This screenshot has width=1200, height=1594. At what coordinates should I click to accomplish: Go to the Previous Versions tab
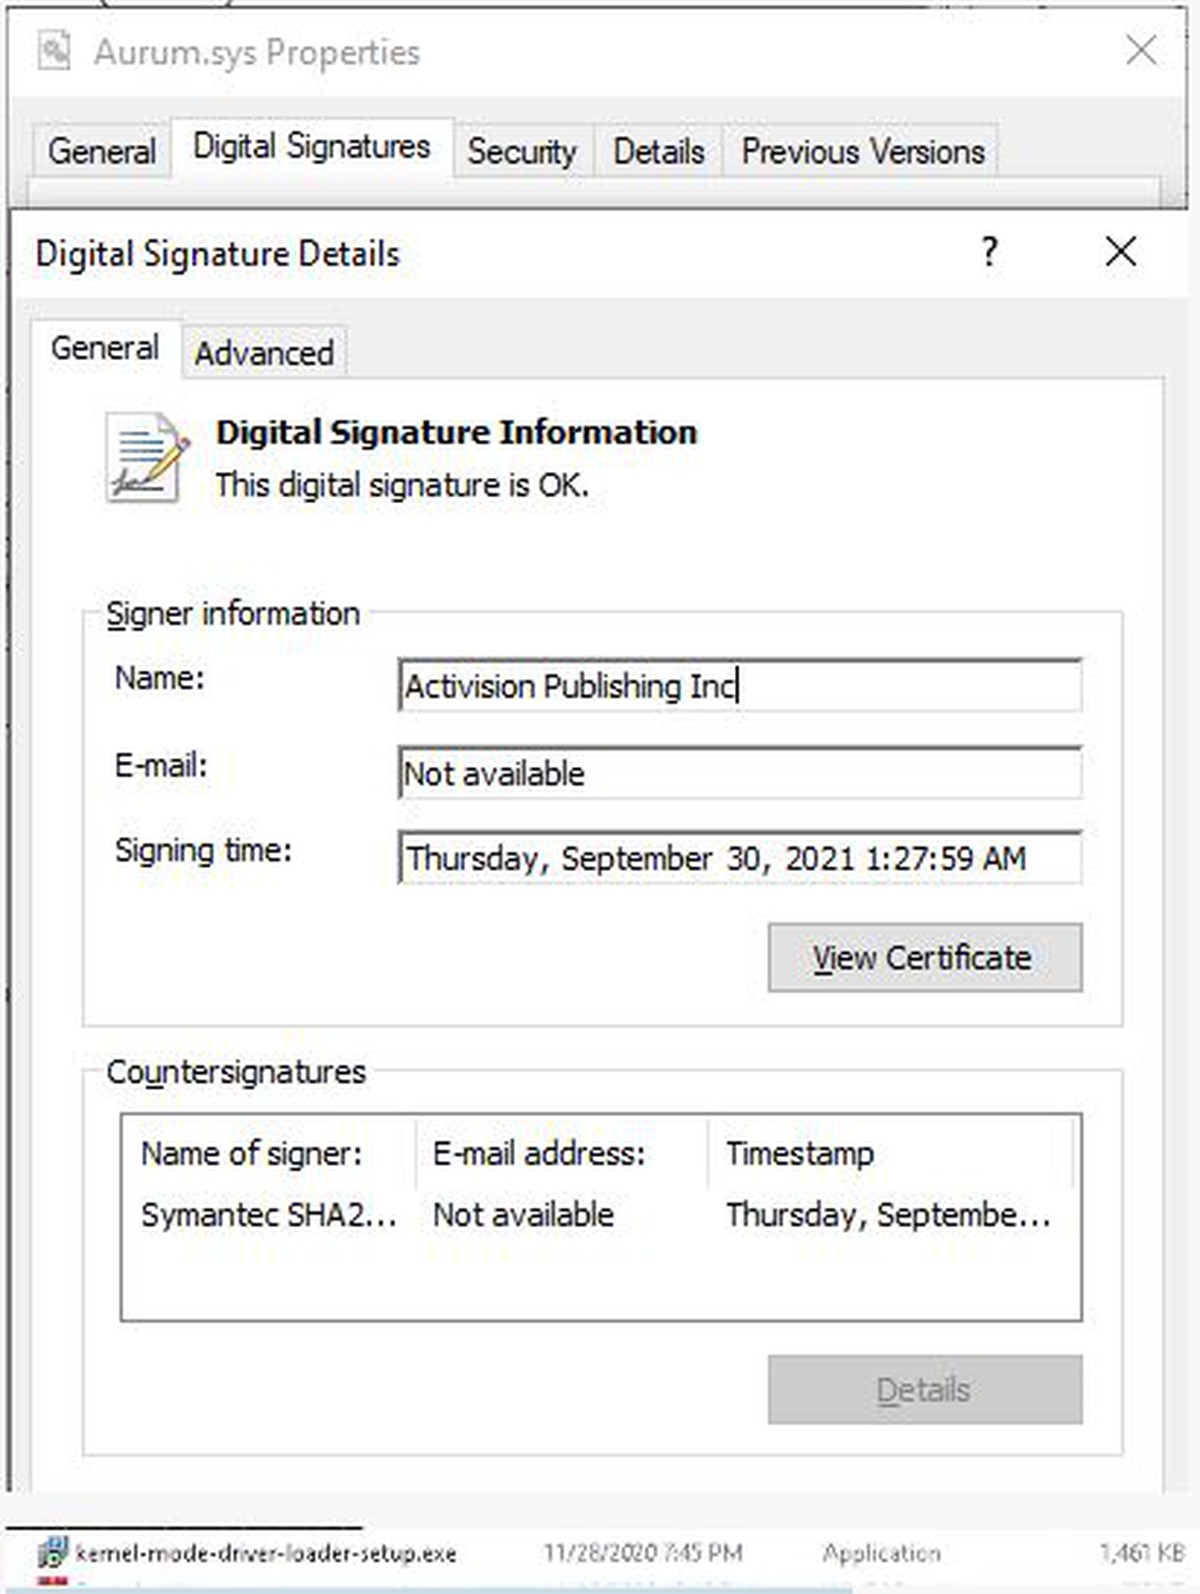pos(862,151)
